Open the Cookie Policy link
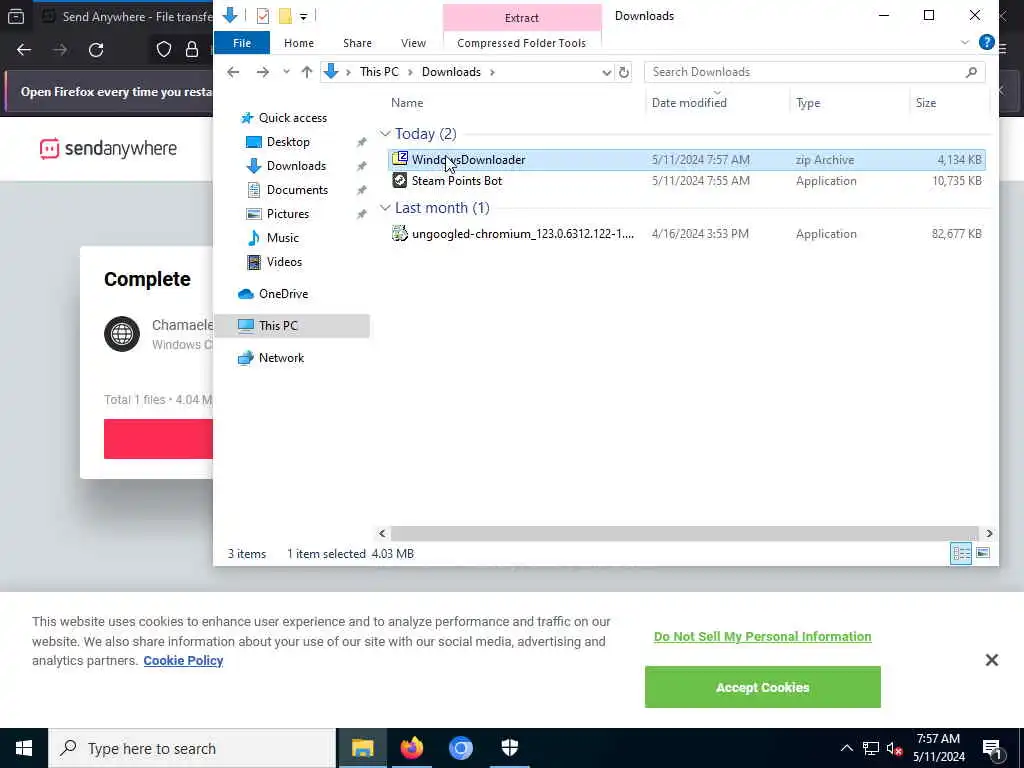This screenshot has height=768, width=1024. pyautogui.click(x=183, y=661)
